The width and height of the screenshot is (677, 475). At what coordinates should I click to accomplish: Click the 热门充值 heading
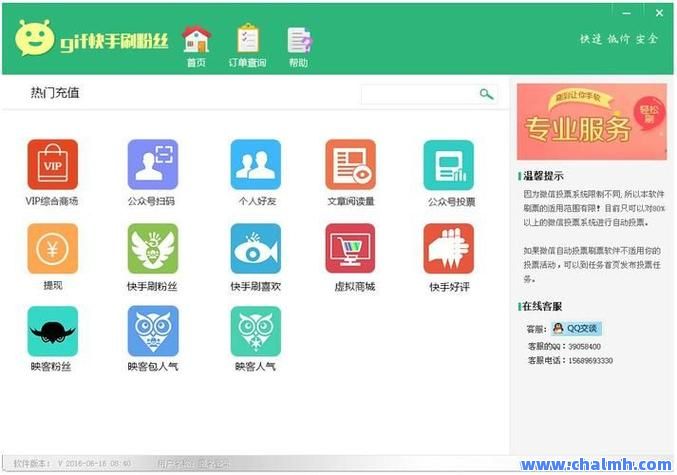(x=55, y=93)
